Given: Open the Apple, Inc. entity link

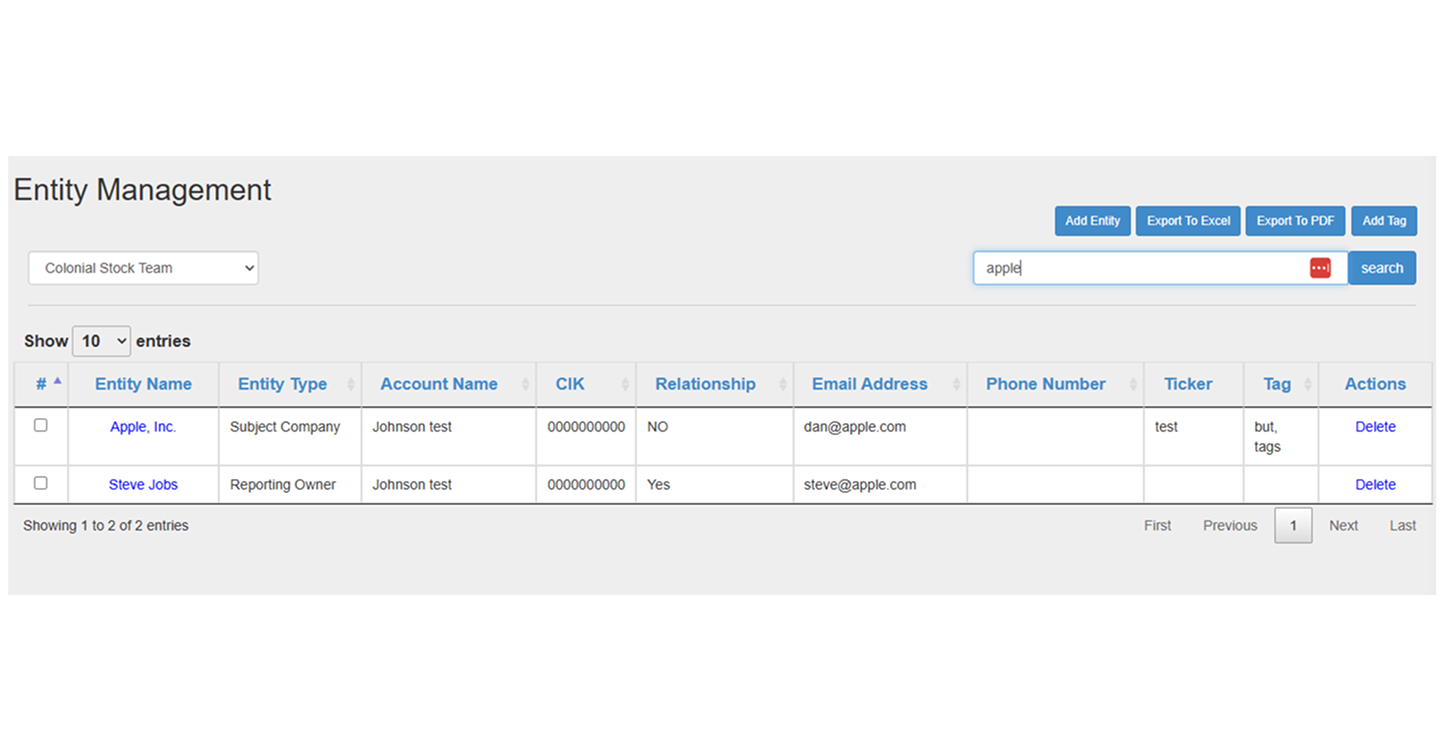Looking at the screenshot, I should click(x=143, y=426).
